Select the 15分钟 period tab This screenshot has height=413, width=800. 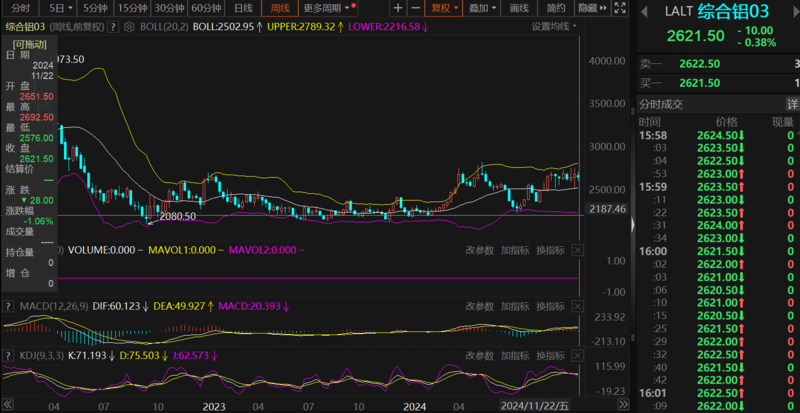pyautogui.click(x=131, y=8)
